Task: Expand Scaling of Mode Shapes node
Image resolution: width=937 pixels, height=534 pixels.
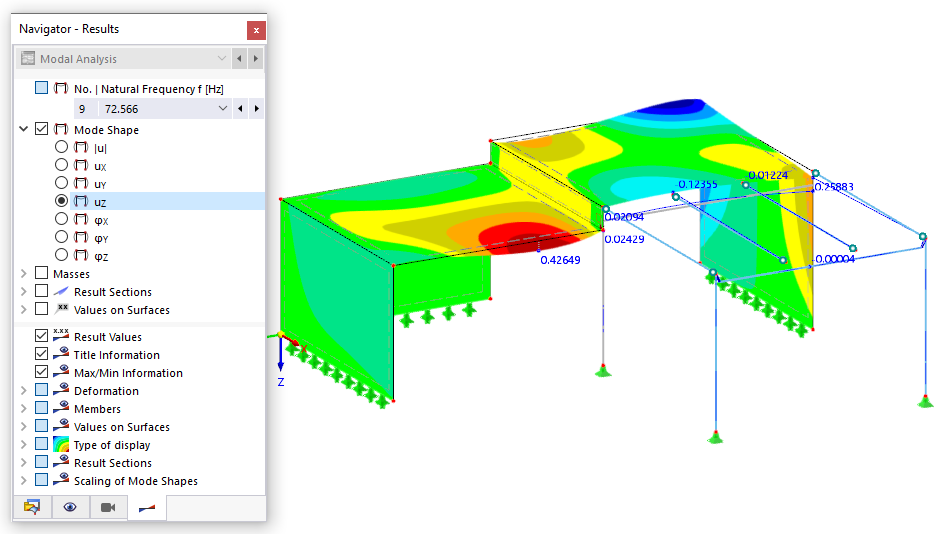Action: pyautogui.click(x=24, y=480)
